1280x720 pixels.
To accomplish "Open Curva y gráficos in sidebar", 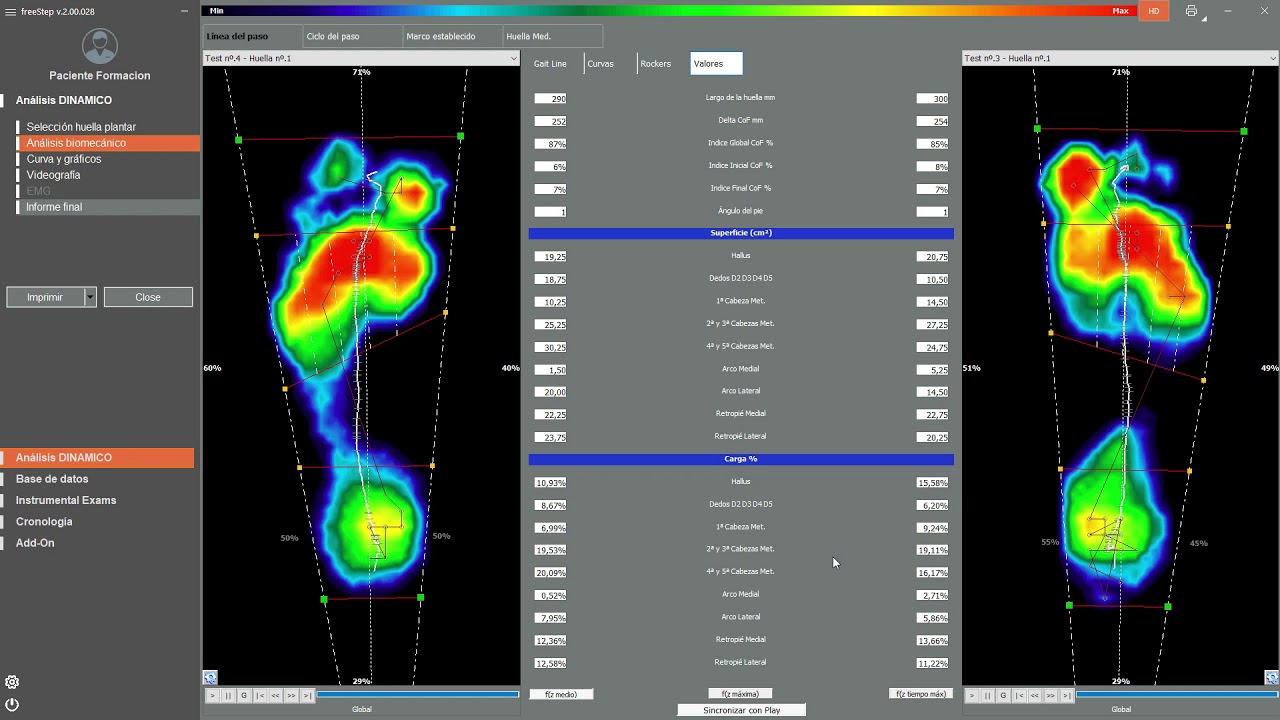I will coord(107,159).
